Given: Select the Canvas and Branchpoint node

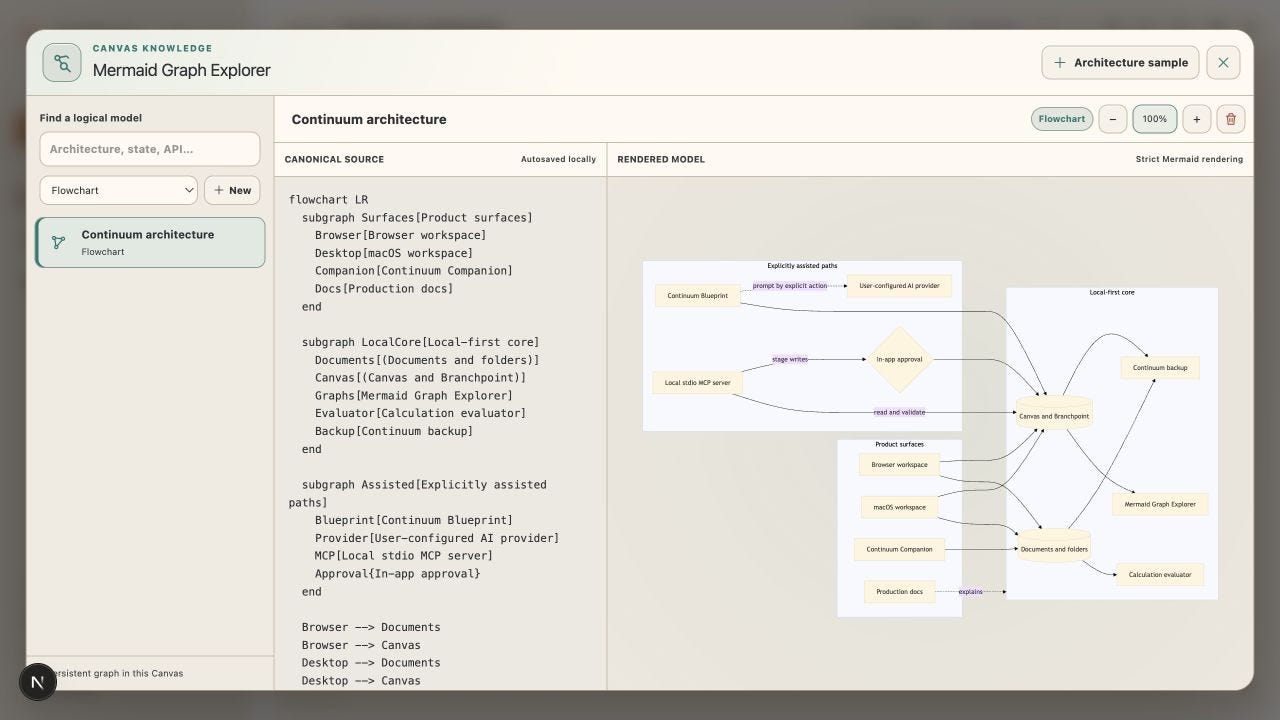Looking at the screenshot, I should (1054, 414).
